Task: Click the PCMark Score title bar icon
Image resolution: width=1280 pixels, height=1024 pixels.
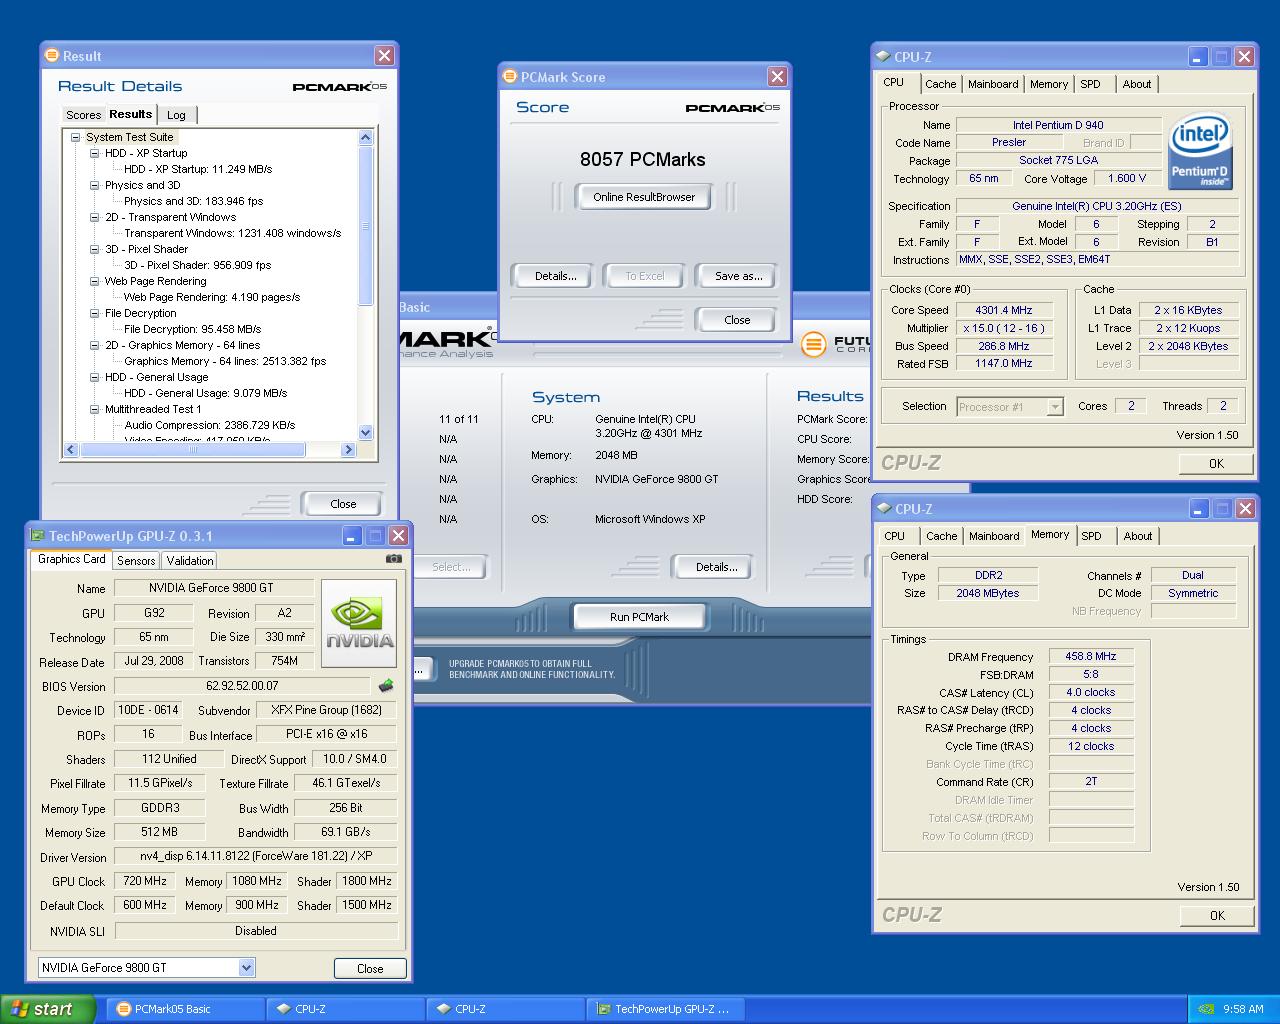Action: [510, 77]
